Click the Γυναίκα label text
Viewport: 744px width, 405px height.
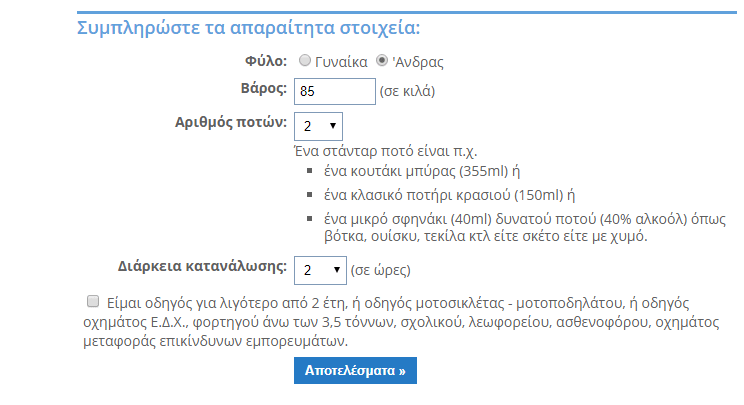(x=341, y=62)
